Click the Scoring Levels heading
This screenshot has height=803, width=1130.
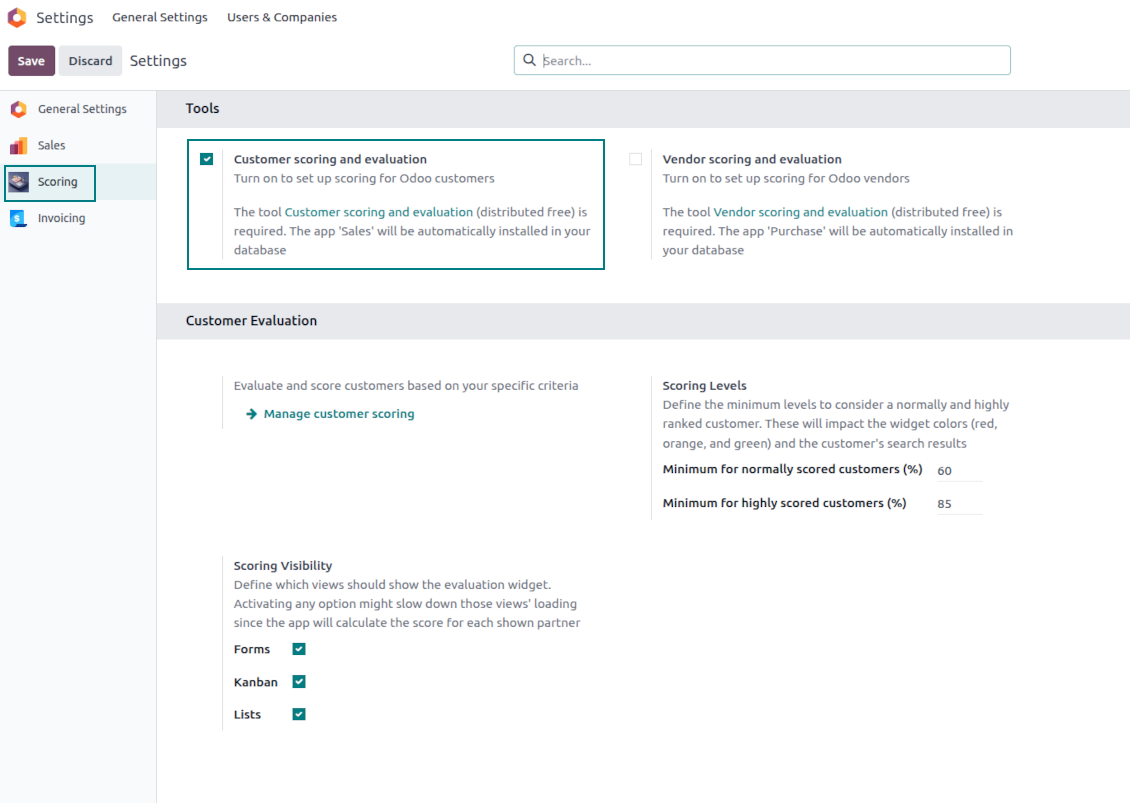coord(704,386)
